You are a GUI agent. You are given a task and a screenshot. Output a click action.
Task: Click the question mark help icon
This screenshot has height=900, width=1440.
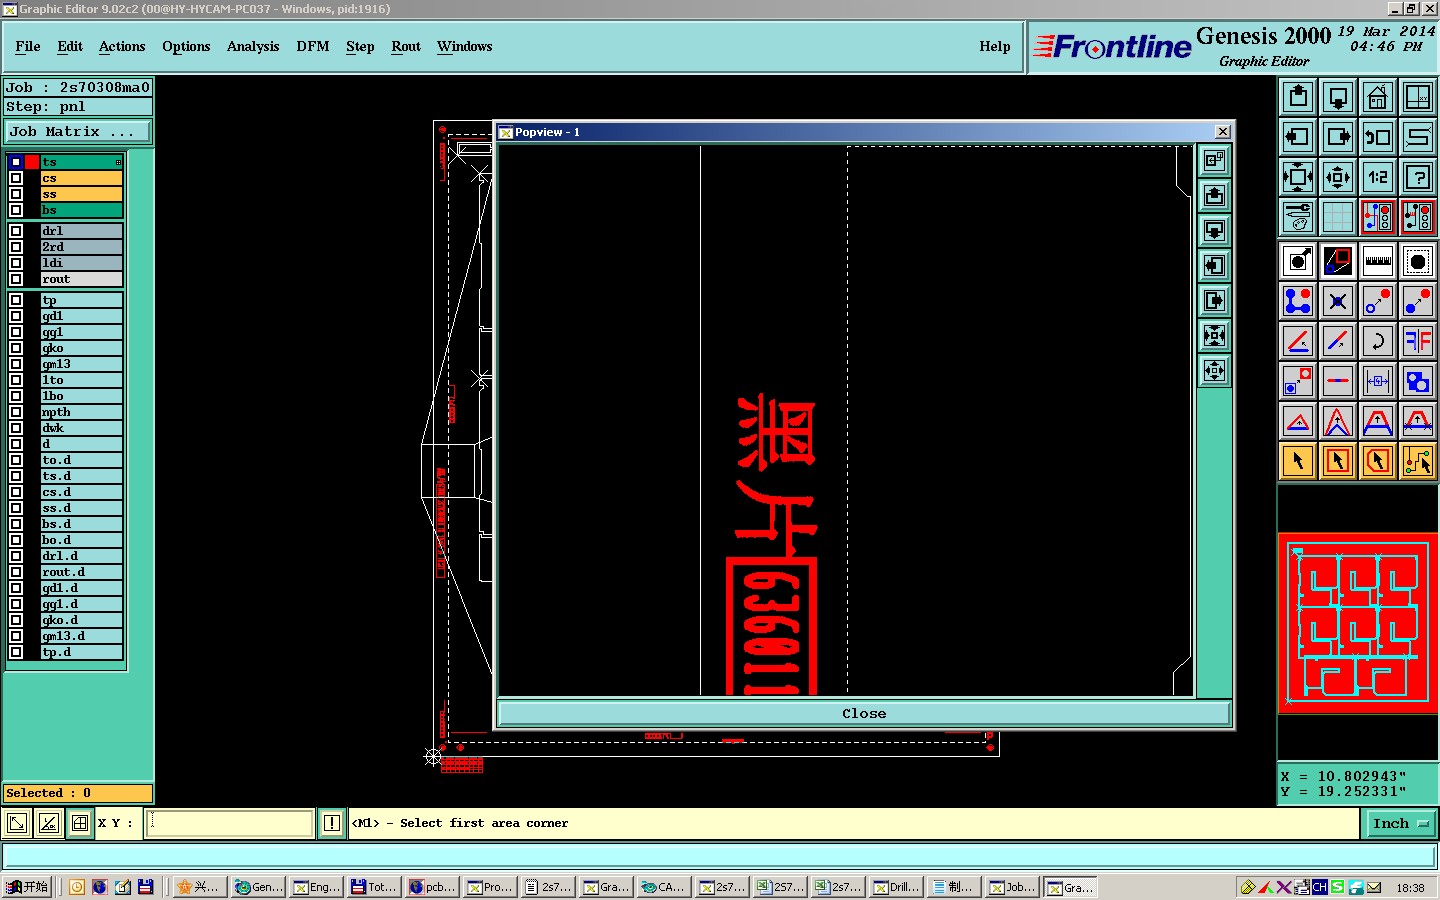tap(1418, 177)
